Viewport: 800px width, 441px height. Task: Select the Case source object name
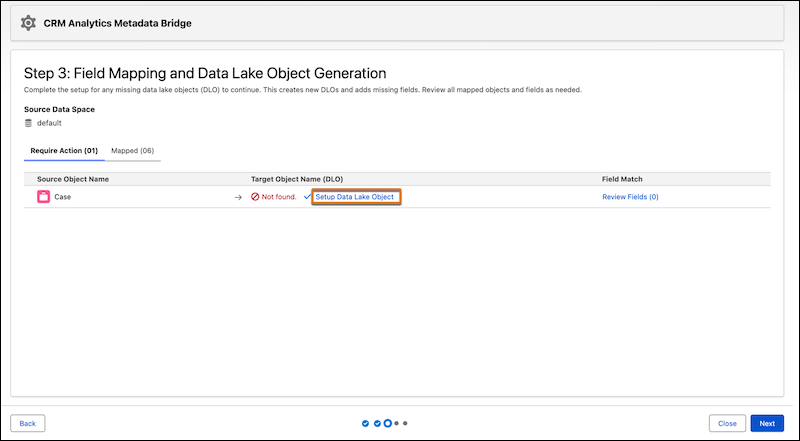pyautogui.click(x=63, y=197)
